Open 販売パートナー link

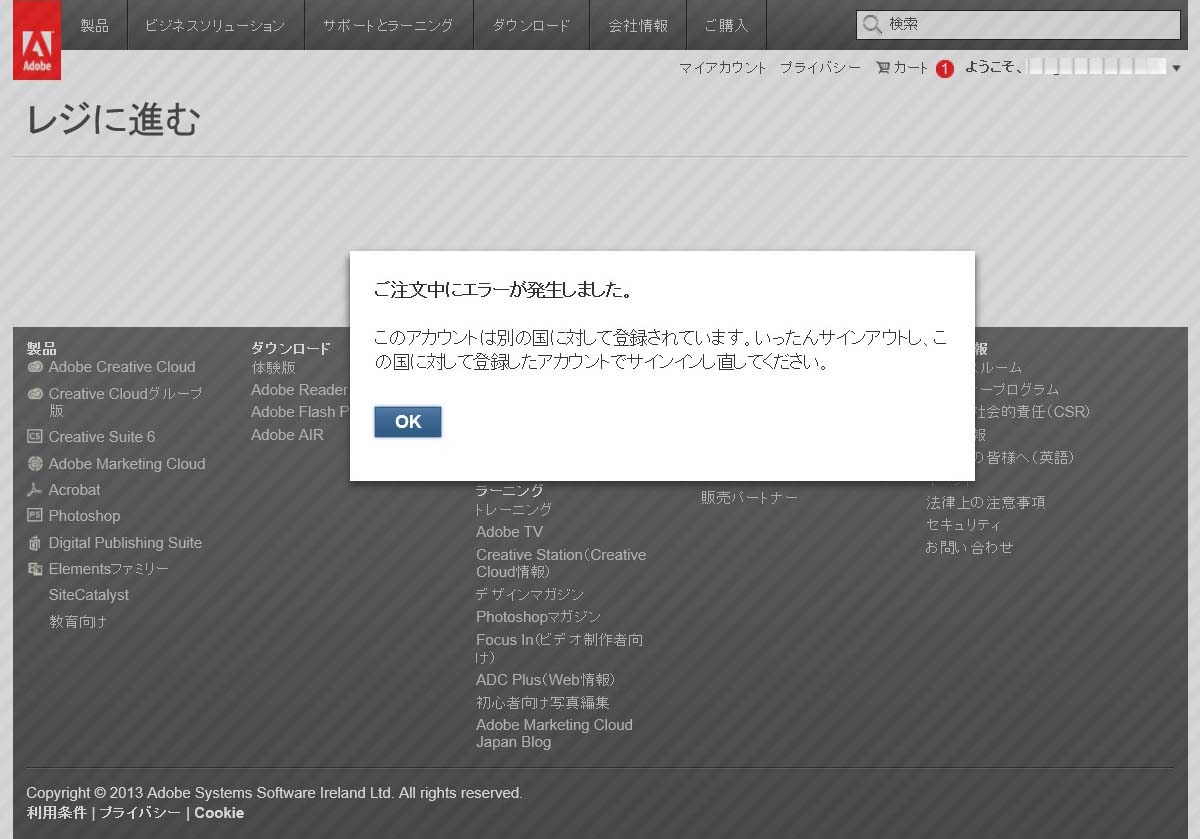749,497
